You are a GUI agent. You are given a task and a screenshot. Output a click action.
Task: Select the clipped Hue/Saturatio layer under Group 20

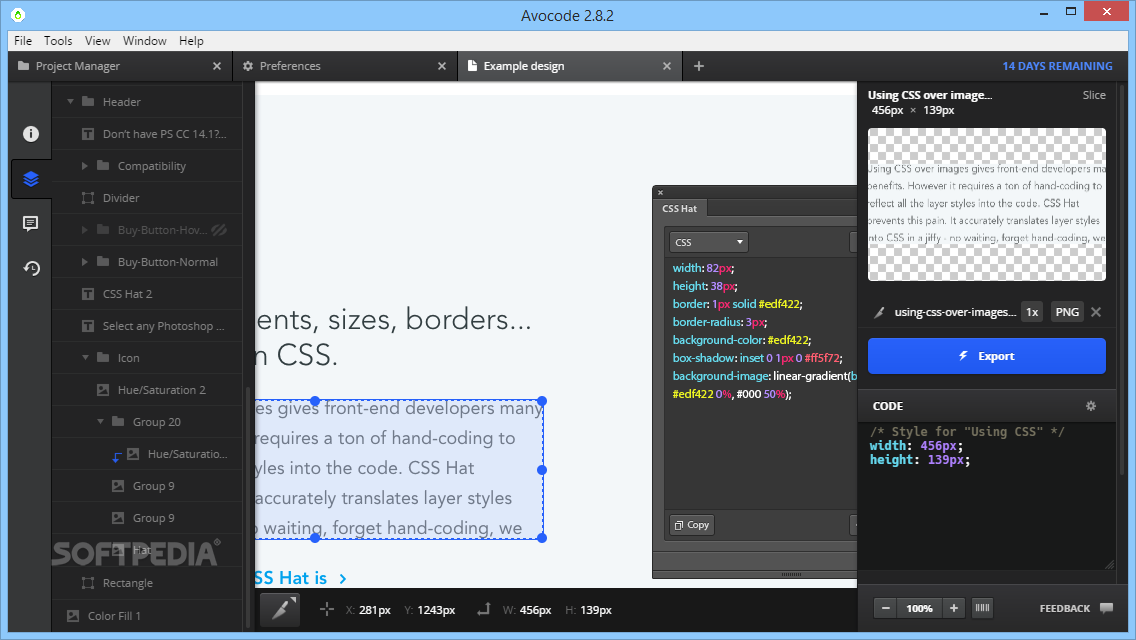(147, 454)
